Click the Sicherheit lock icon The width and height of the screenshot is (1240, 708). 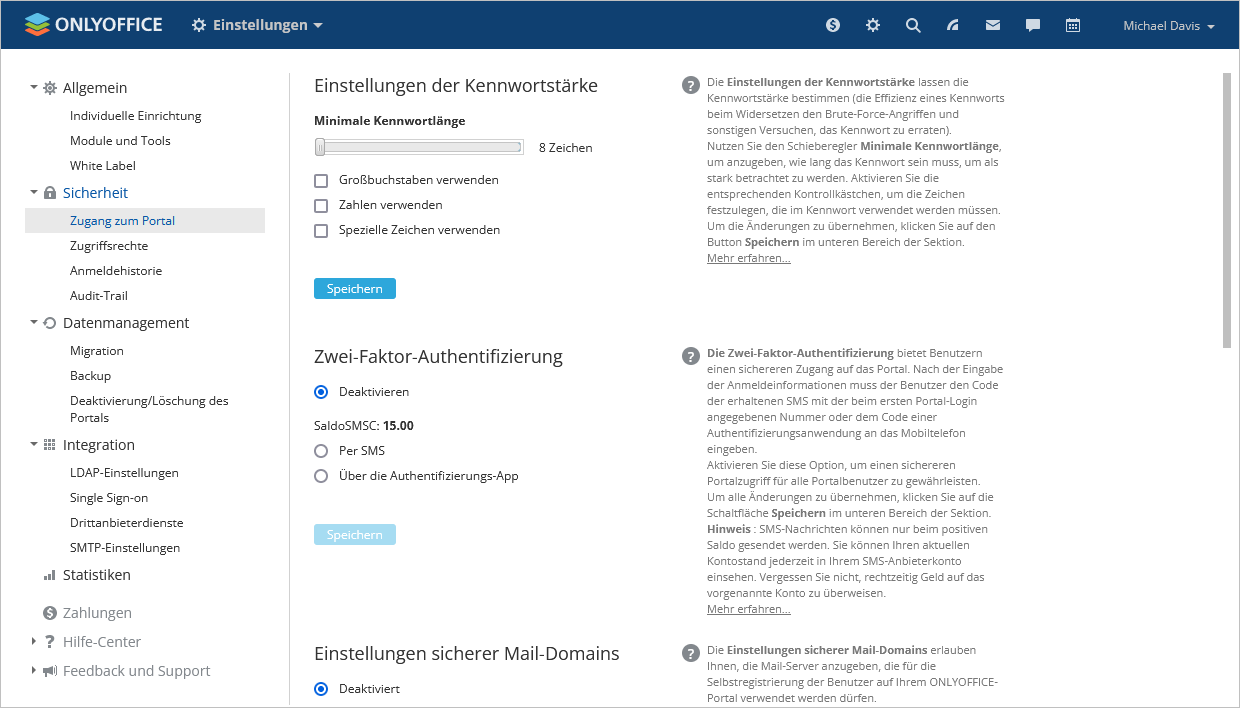click(50, 193)
